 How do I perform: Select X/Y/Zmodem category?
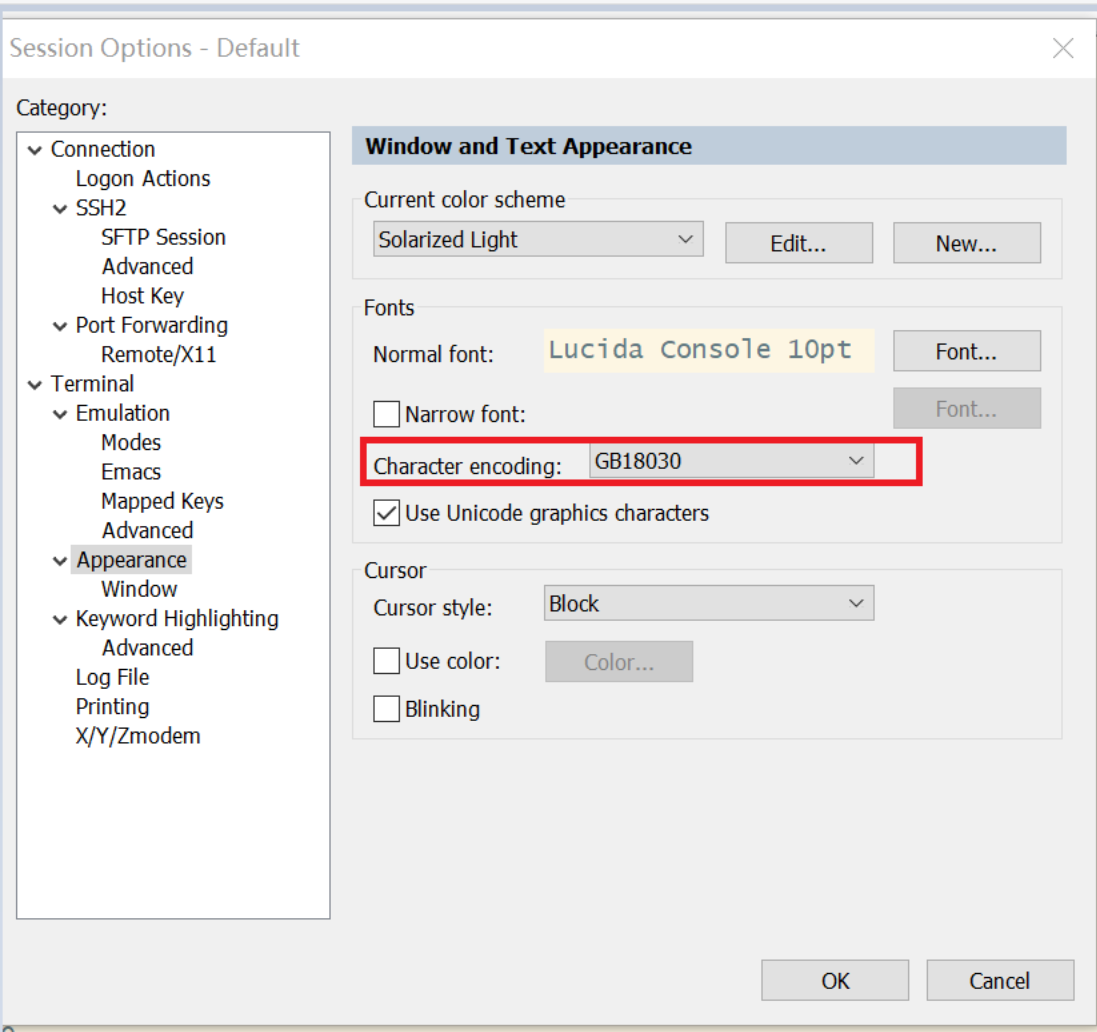(138, 737)
